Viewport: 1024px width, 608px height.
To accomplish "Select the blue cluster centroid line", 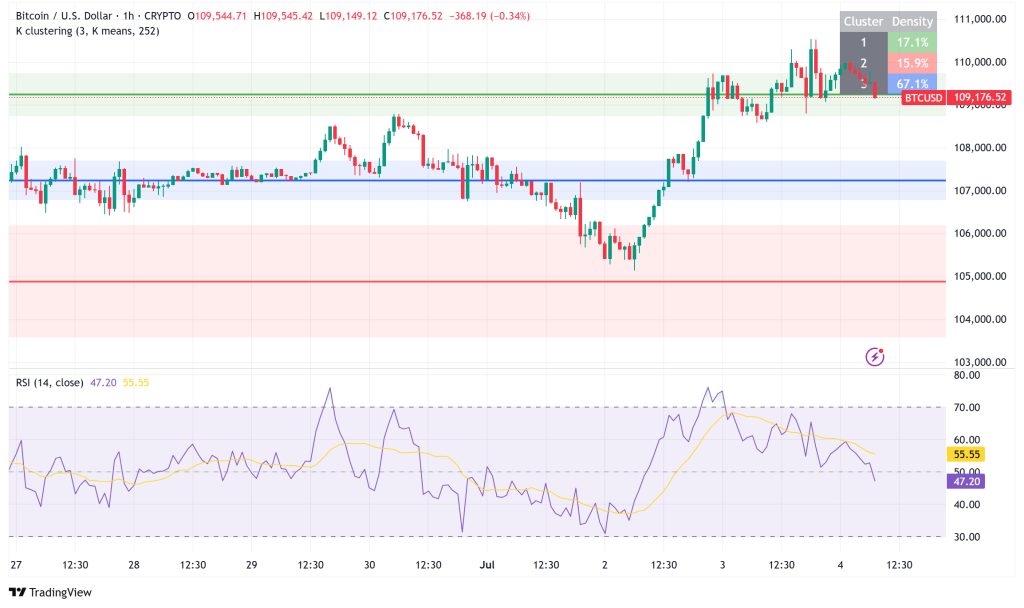I will tap(477, 180).
